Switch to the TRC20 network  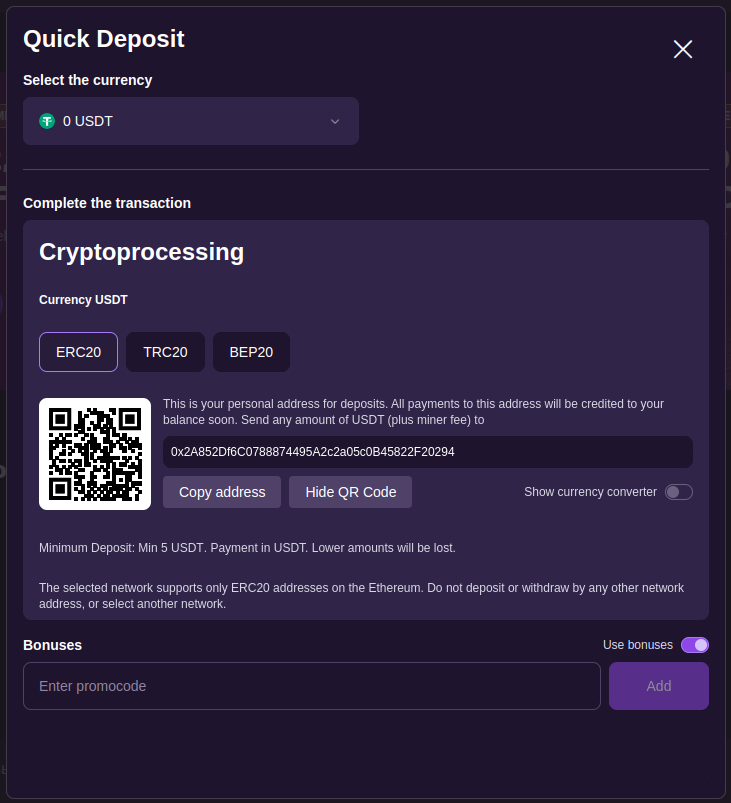click(x=165, y=352)
